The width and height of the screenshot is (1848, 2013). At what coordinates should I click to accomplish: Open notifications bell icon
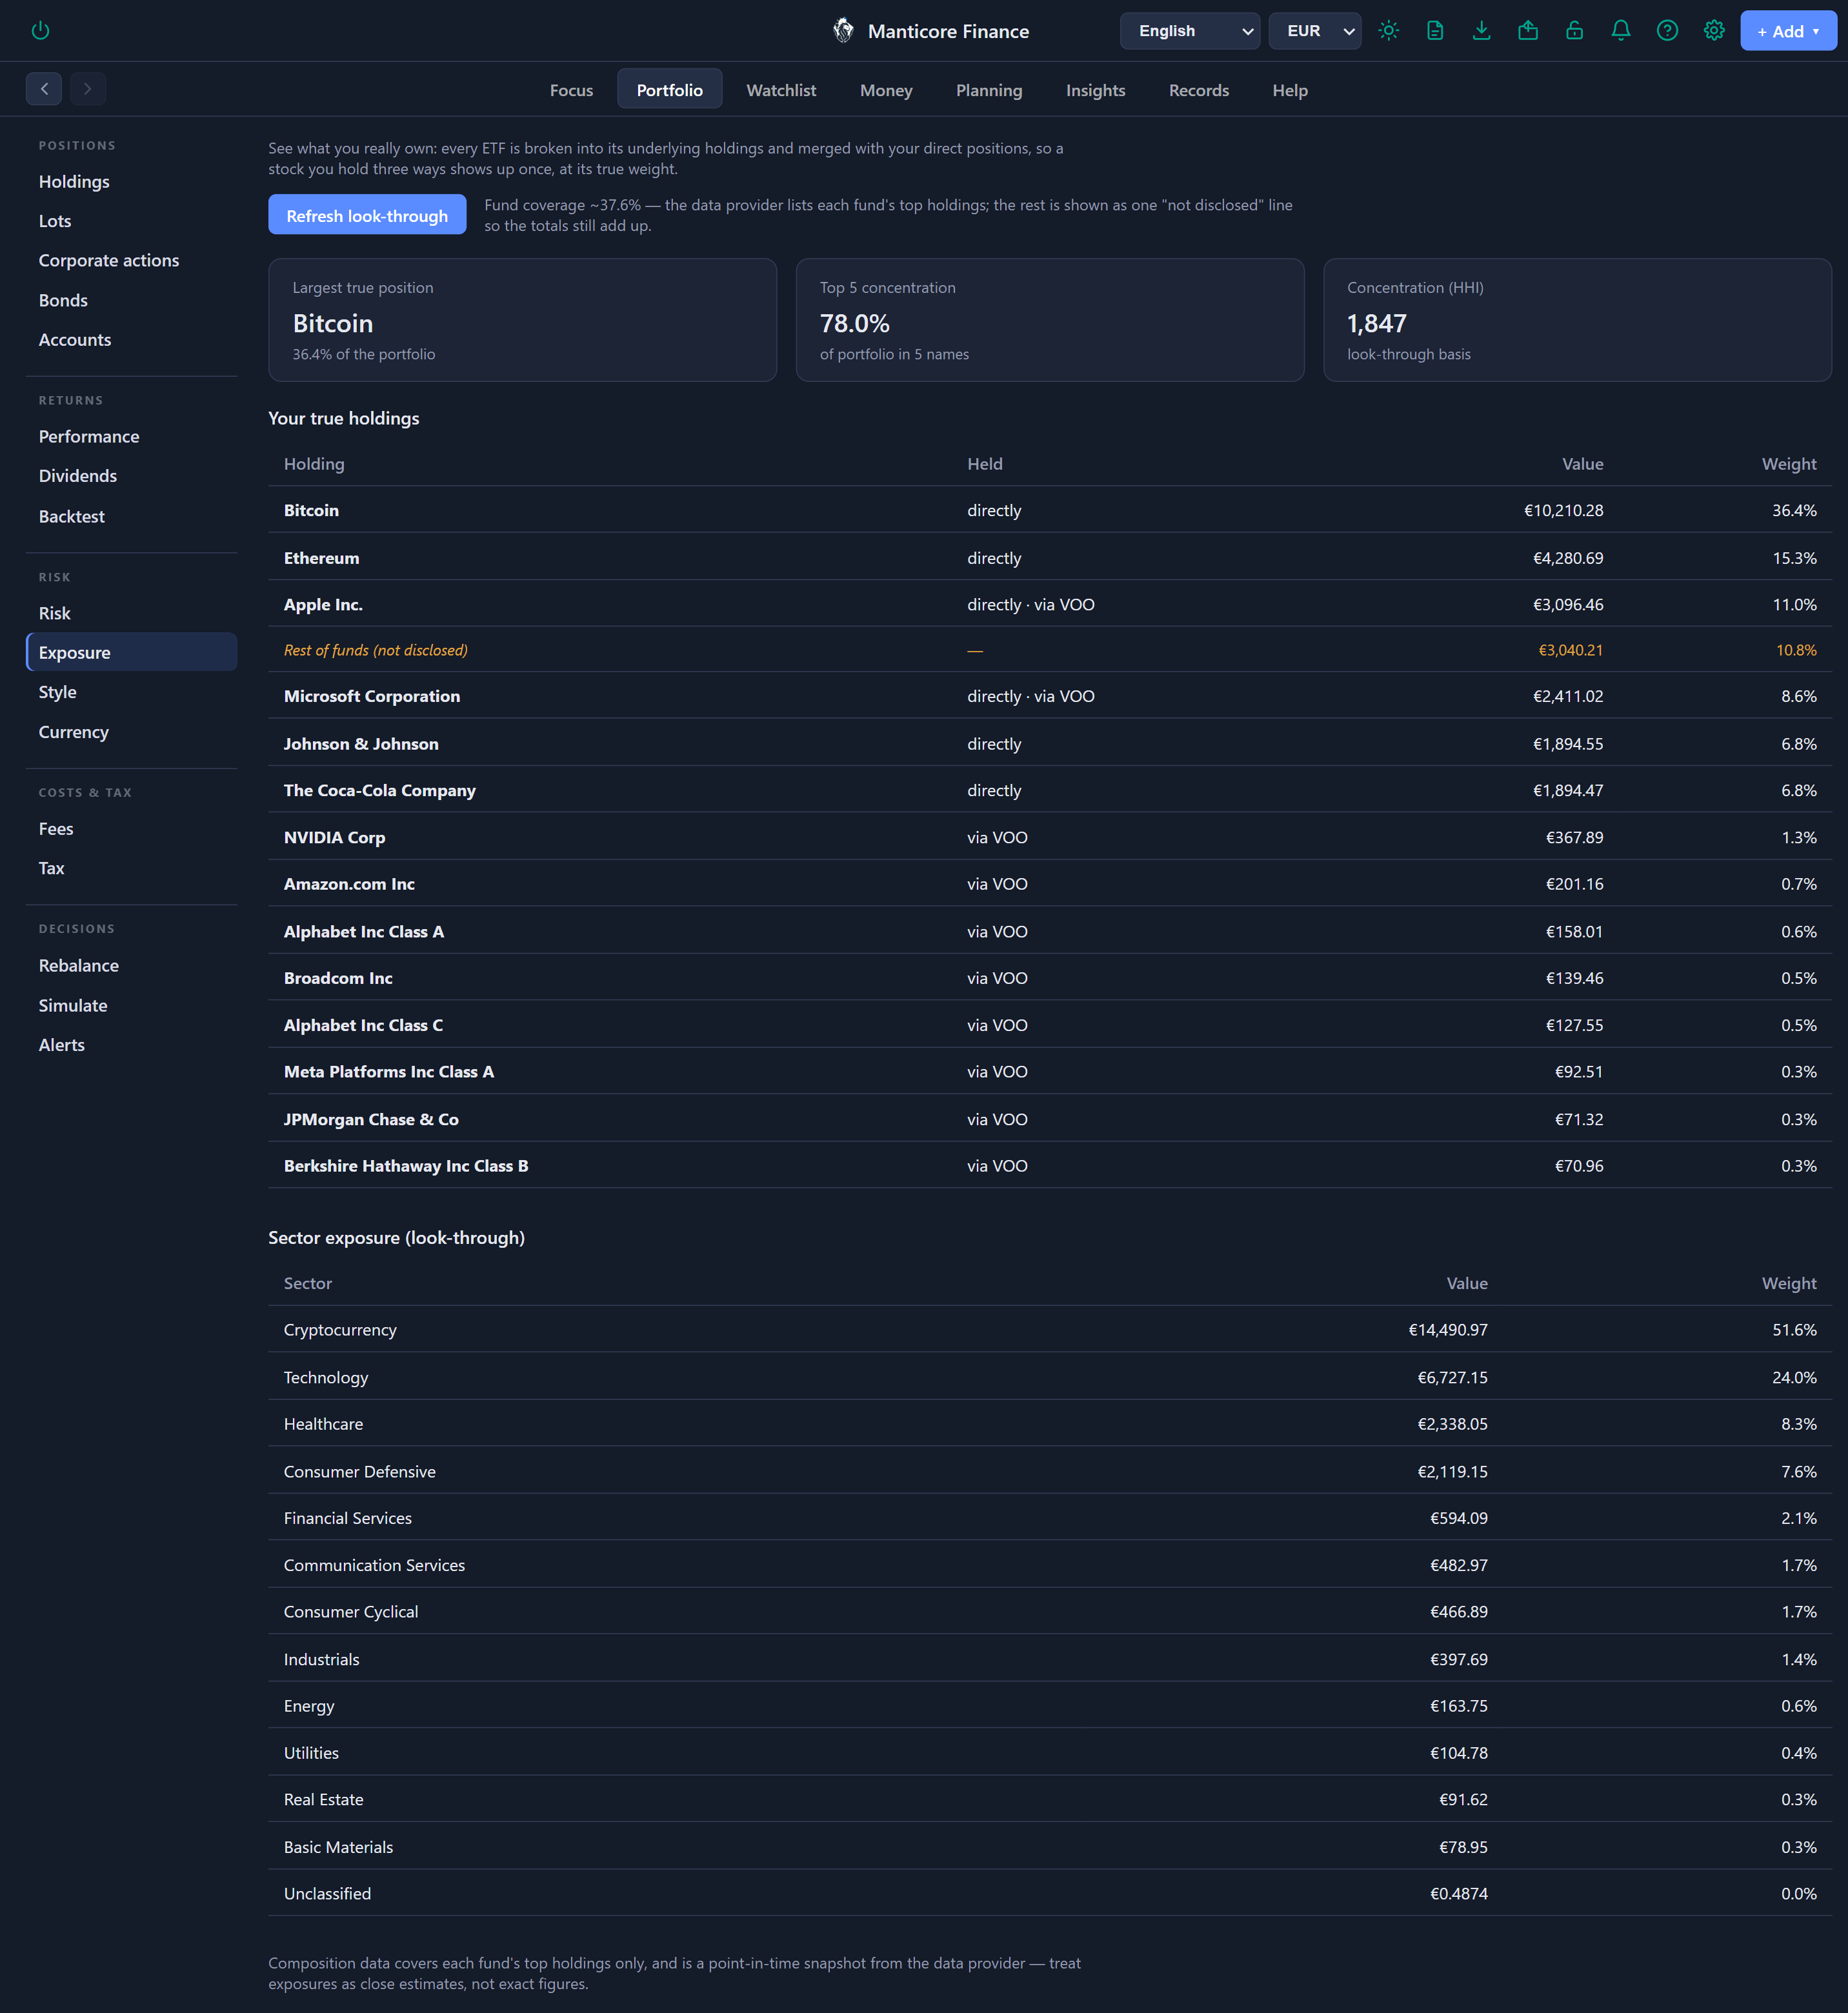(1621, 30)
